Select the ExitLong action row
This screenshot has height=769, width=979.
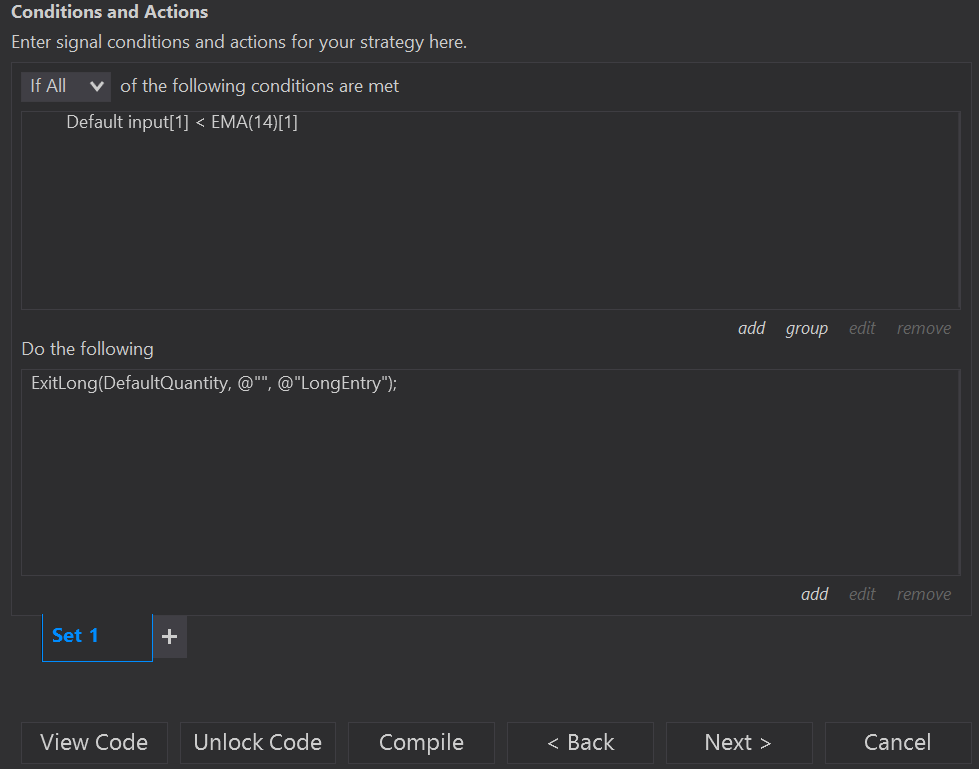(214, 383)
